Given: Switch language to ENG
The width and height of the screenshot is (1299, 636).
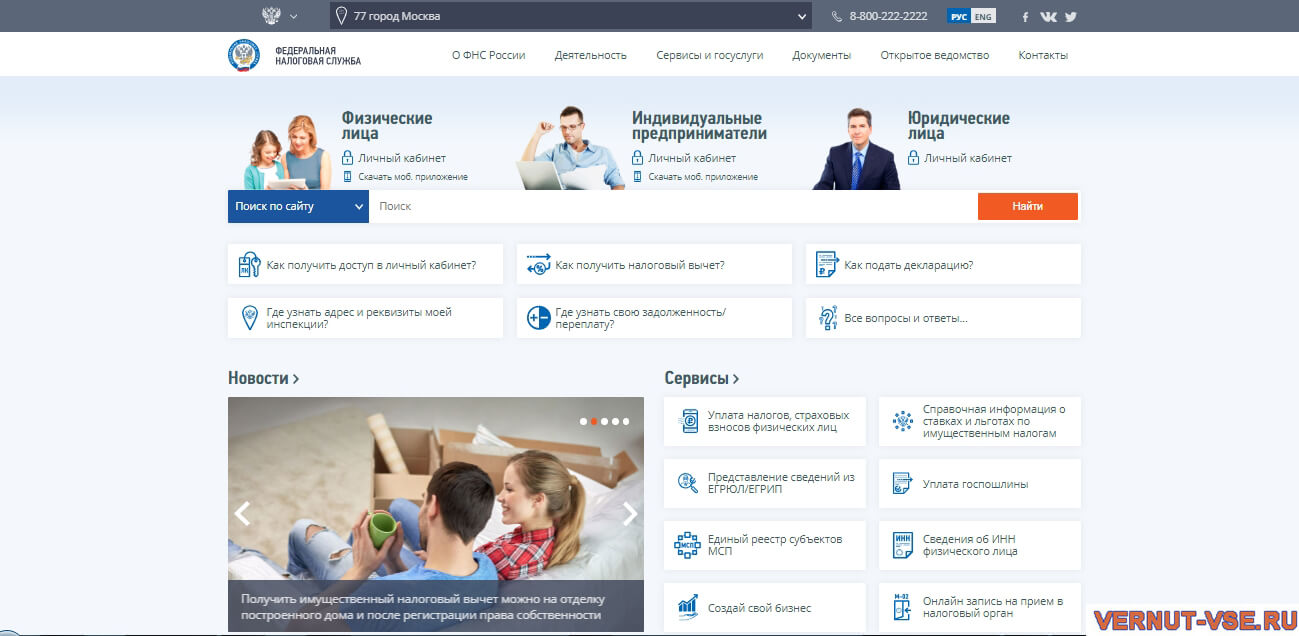Looking at the screenshot, I should click(x=984, y=16).
